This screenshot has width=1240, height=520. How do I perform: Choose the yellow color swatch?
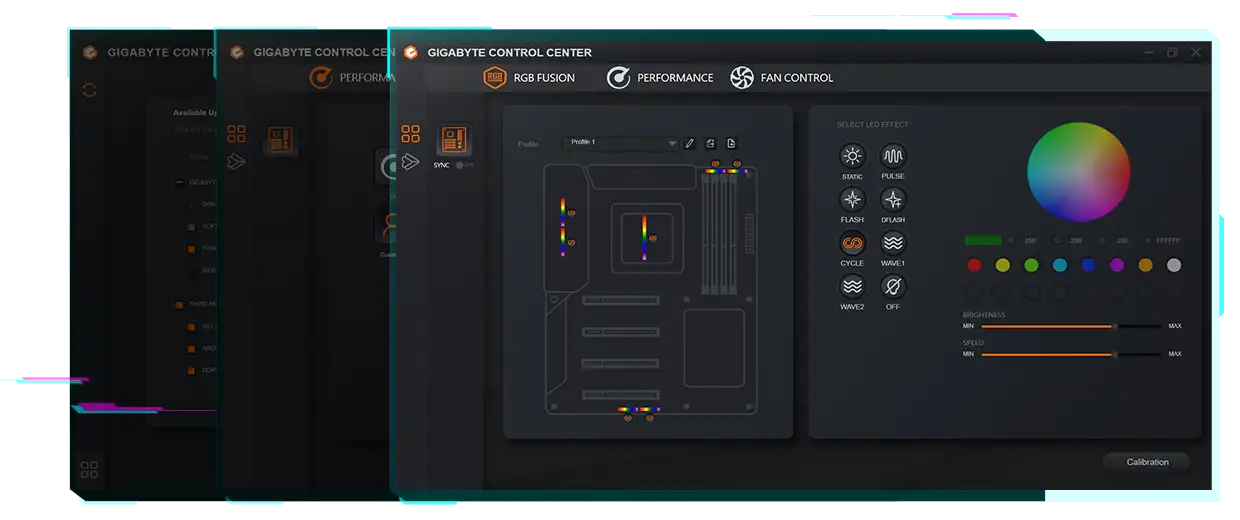(1003, 265)
